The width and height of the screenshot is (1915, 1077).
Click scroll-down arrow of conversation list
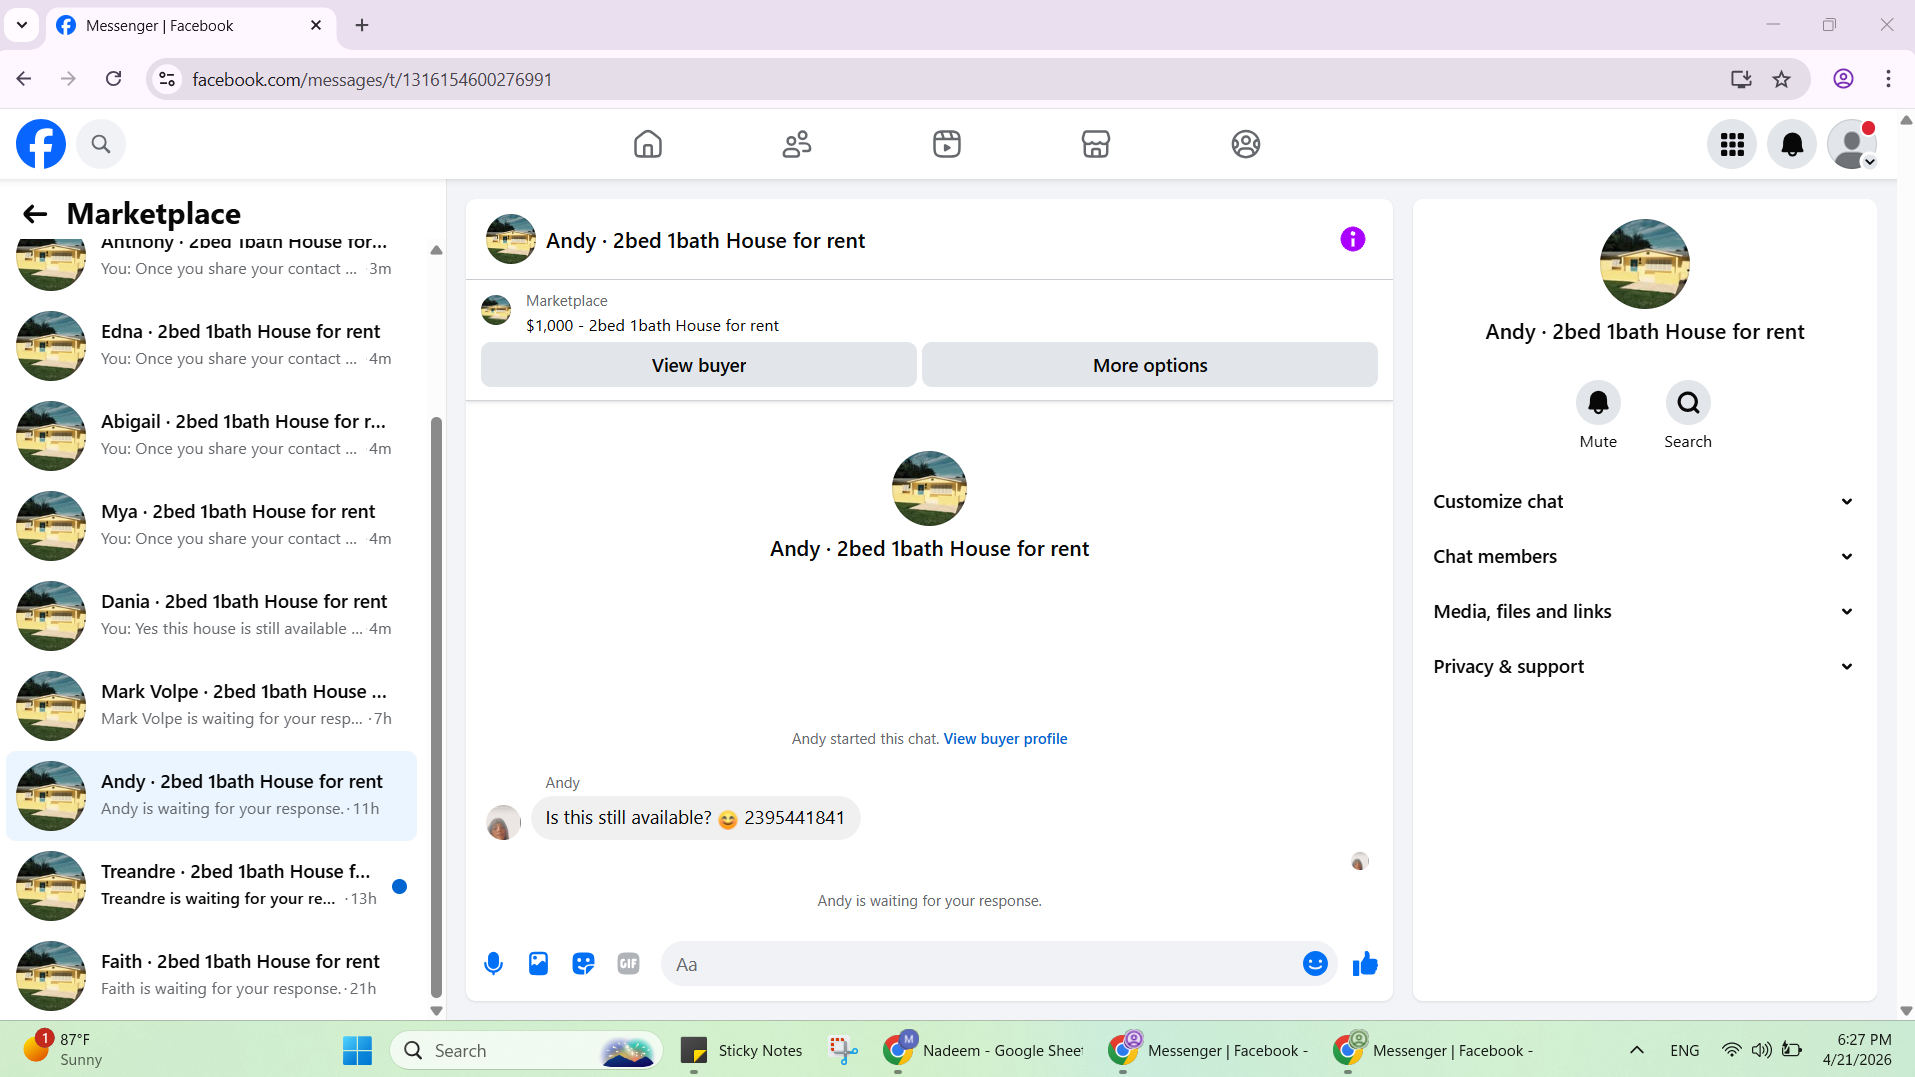tap(436, 1011)
